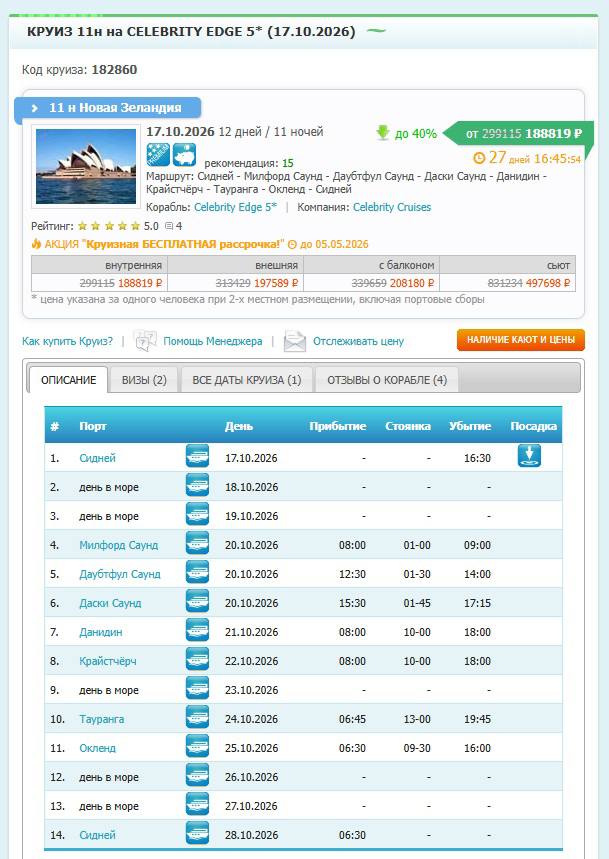Click the Отслеживать цену link
The height and width of the screenshot is (859, 609).
(x=358, y=341)
